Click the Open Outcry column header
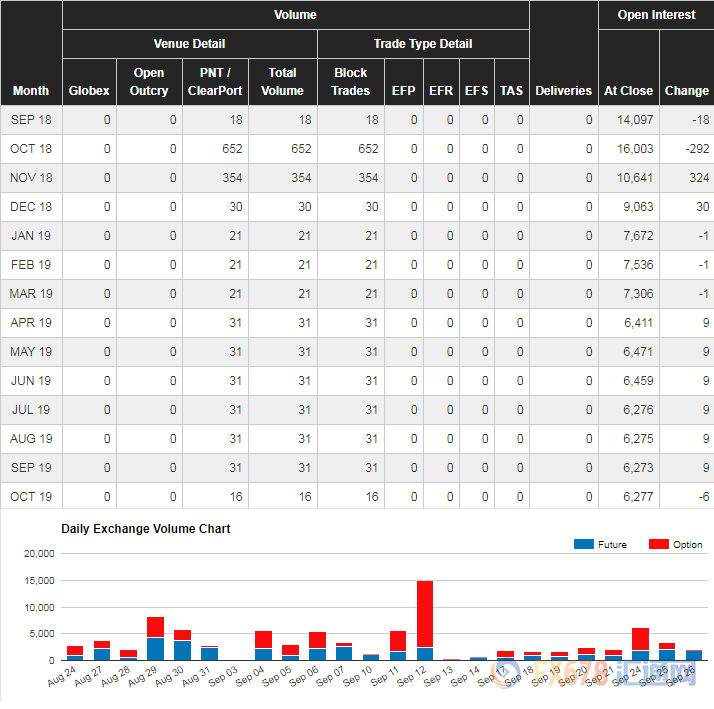 pos(149,82)
